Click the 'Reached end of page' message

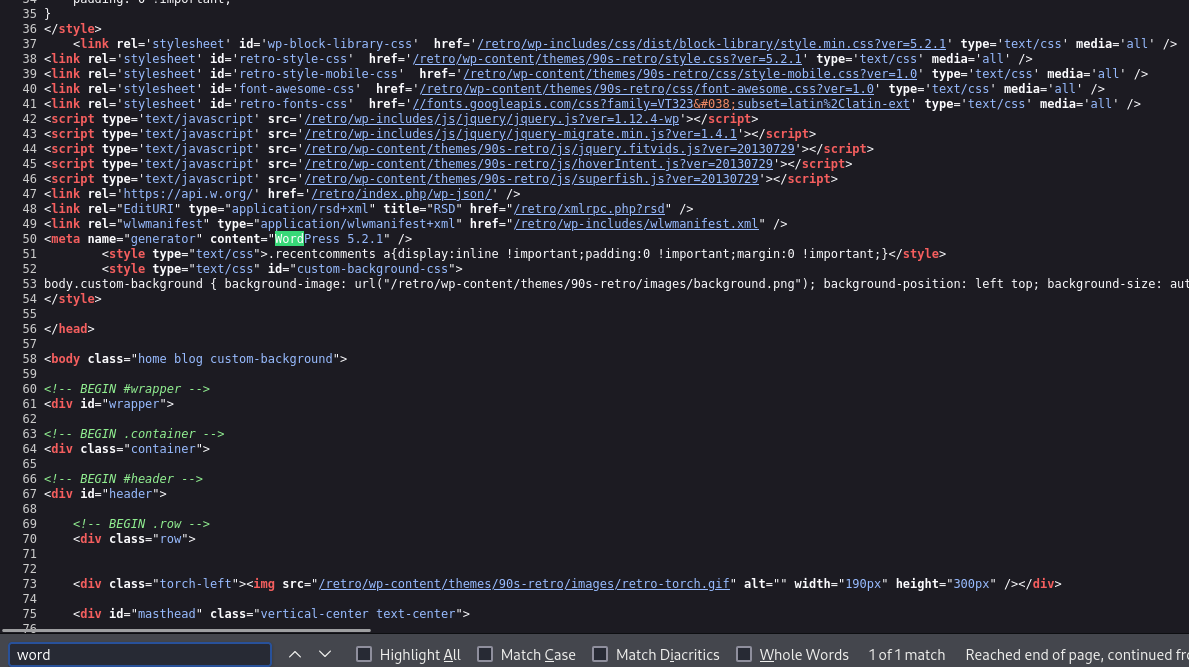point(1077,655)
